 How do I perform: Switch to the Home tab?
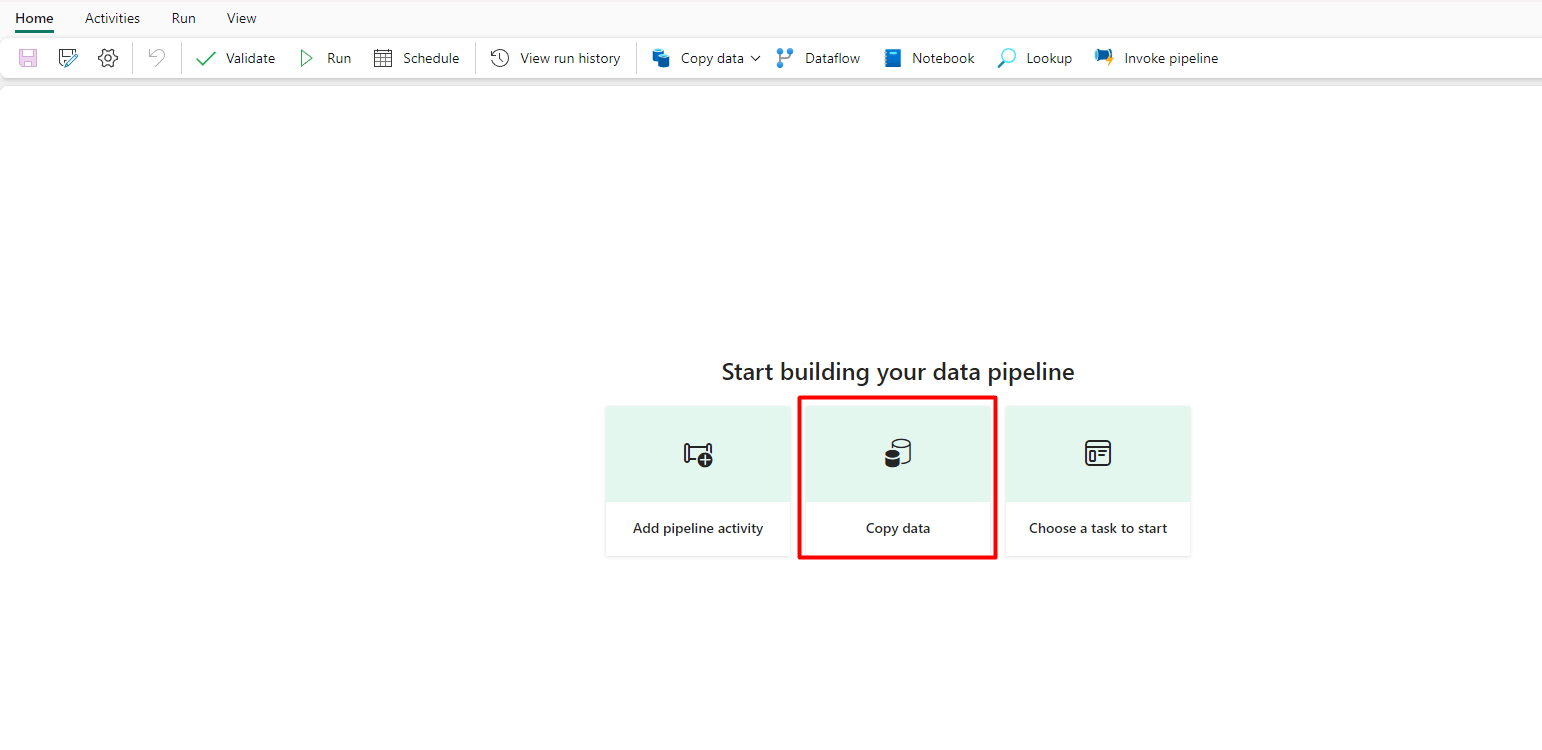click(34, 18)
